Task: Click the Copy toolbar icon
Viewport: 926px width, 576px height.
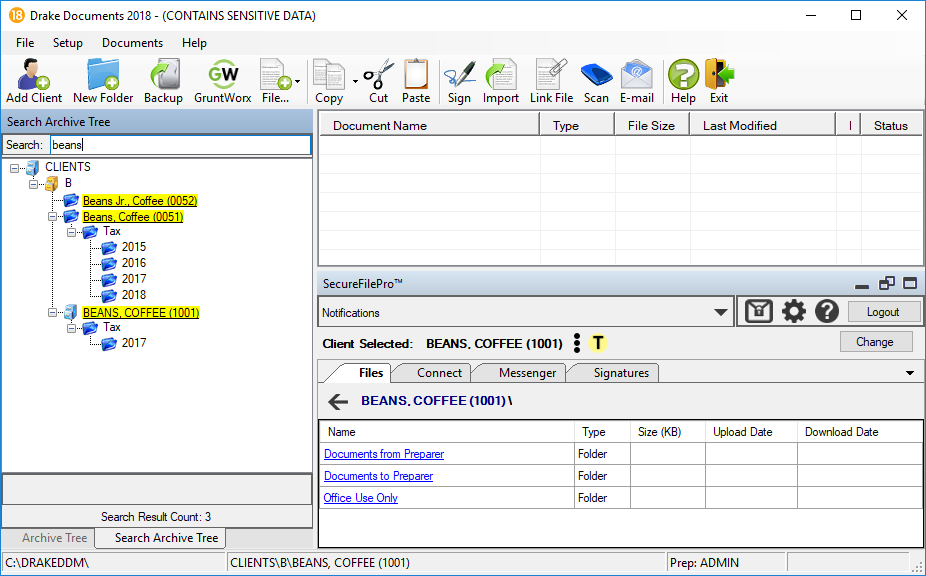Action: pyautogui.click(x=329, y=81)
